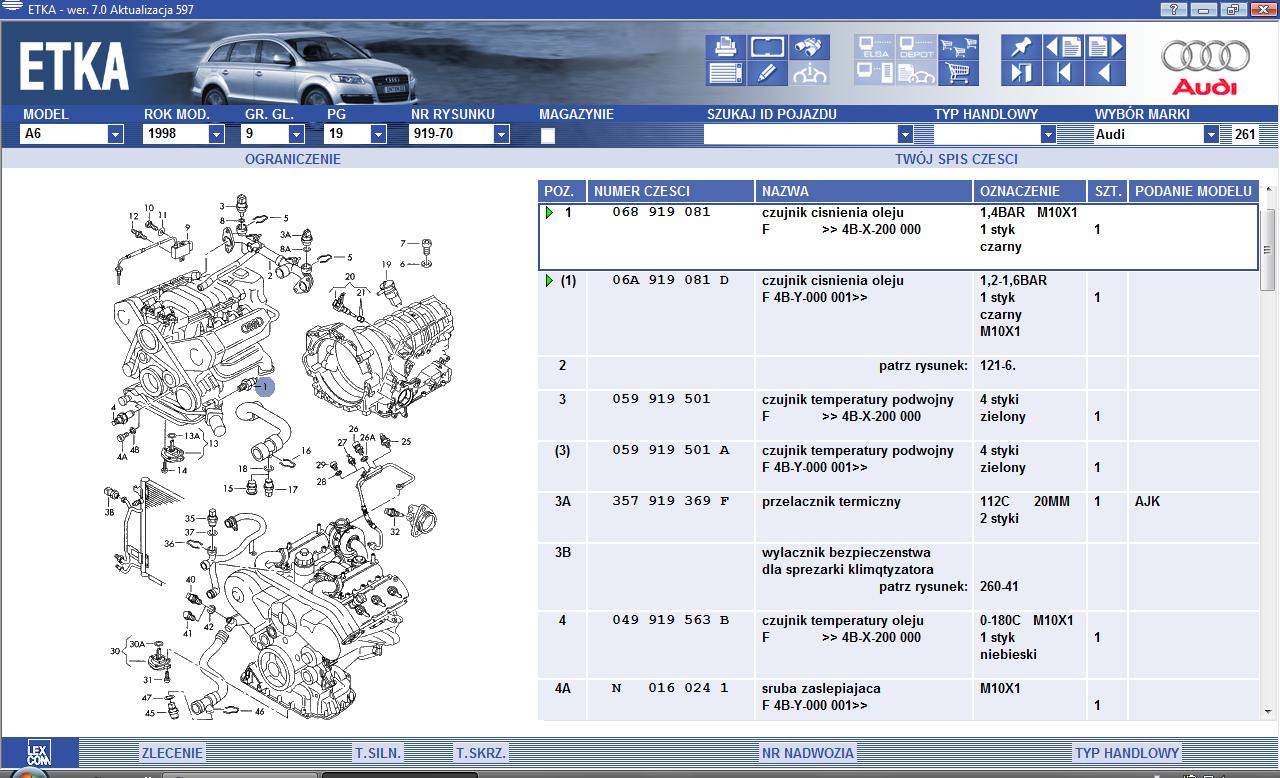Open the OGRANICZENIE tab
The width and height of the screenshot is (1280, 778).
pyautogui.click(x=293, y=159)
